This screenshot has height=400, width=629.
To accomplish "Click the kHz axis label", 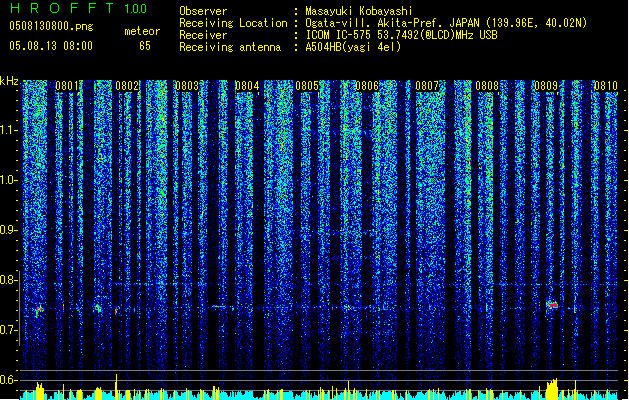I will click(x=9, y=81).
